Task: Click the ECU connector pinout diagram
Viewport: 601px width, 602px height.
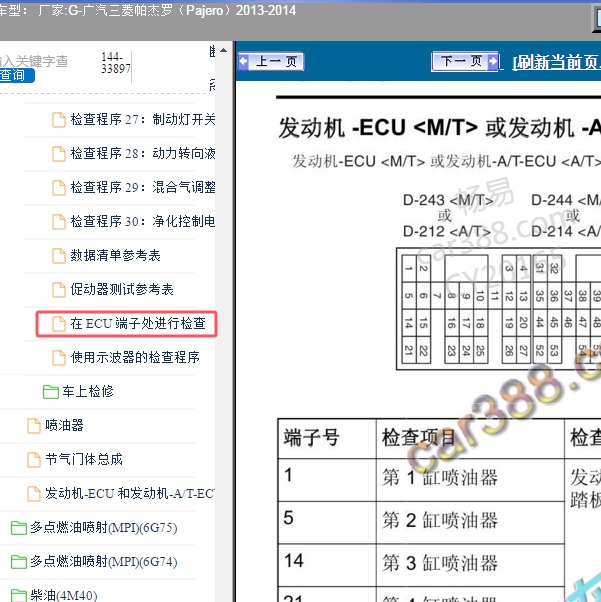Action: 498,309
